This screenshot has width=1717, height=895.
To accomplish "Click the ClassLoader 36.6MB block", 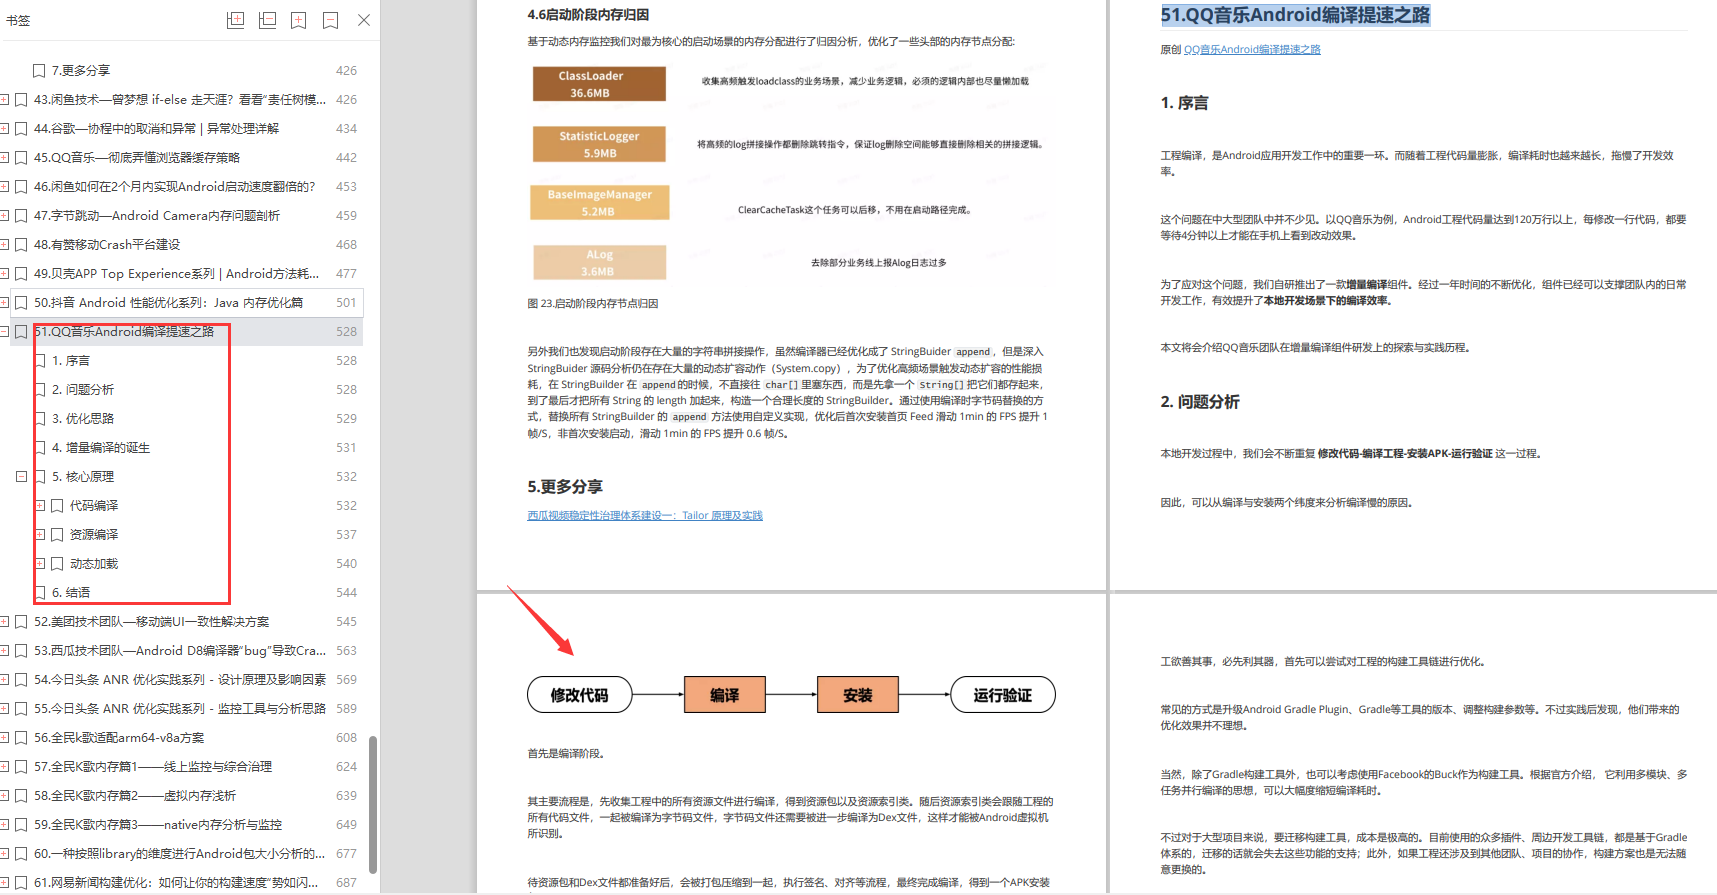I will coord(599,84).
